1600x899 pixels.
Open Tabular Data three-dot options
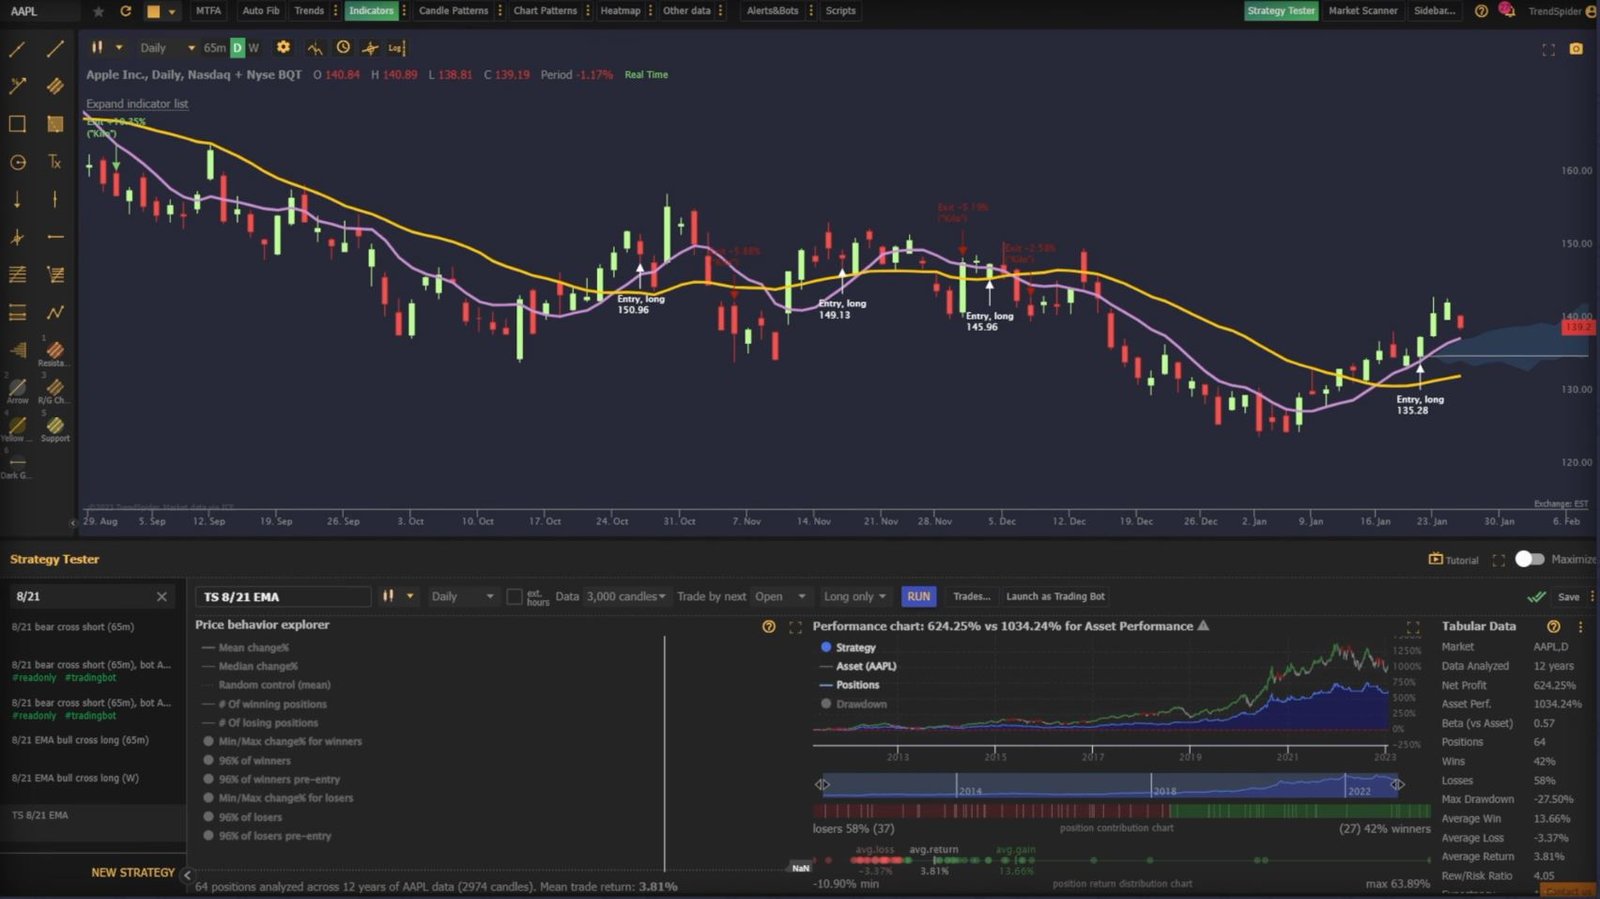click(1580, 627)
